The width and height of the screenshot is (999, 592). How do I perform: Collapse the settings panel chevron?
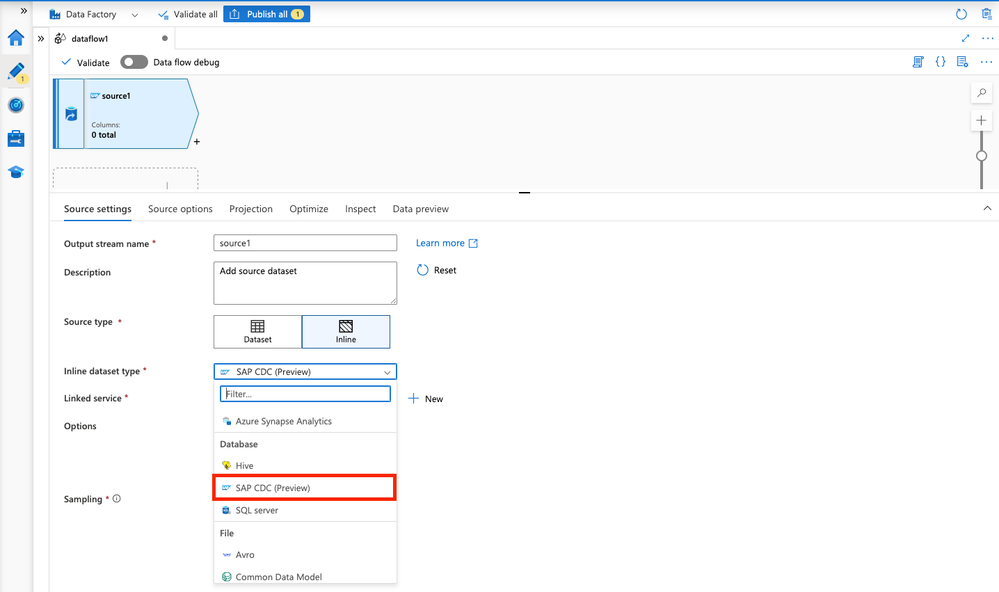987,208
